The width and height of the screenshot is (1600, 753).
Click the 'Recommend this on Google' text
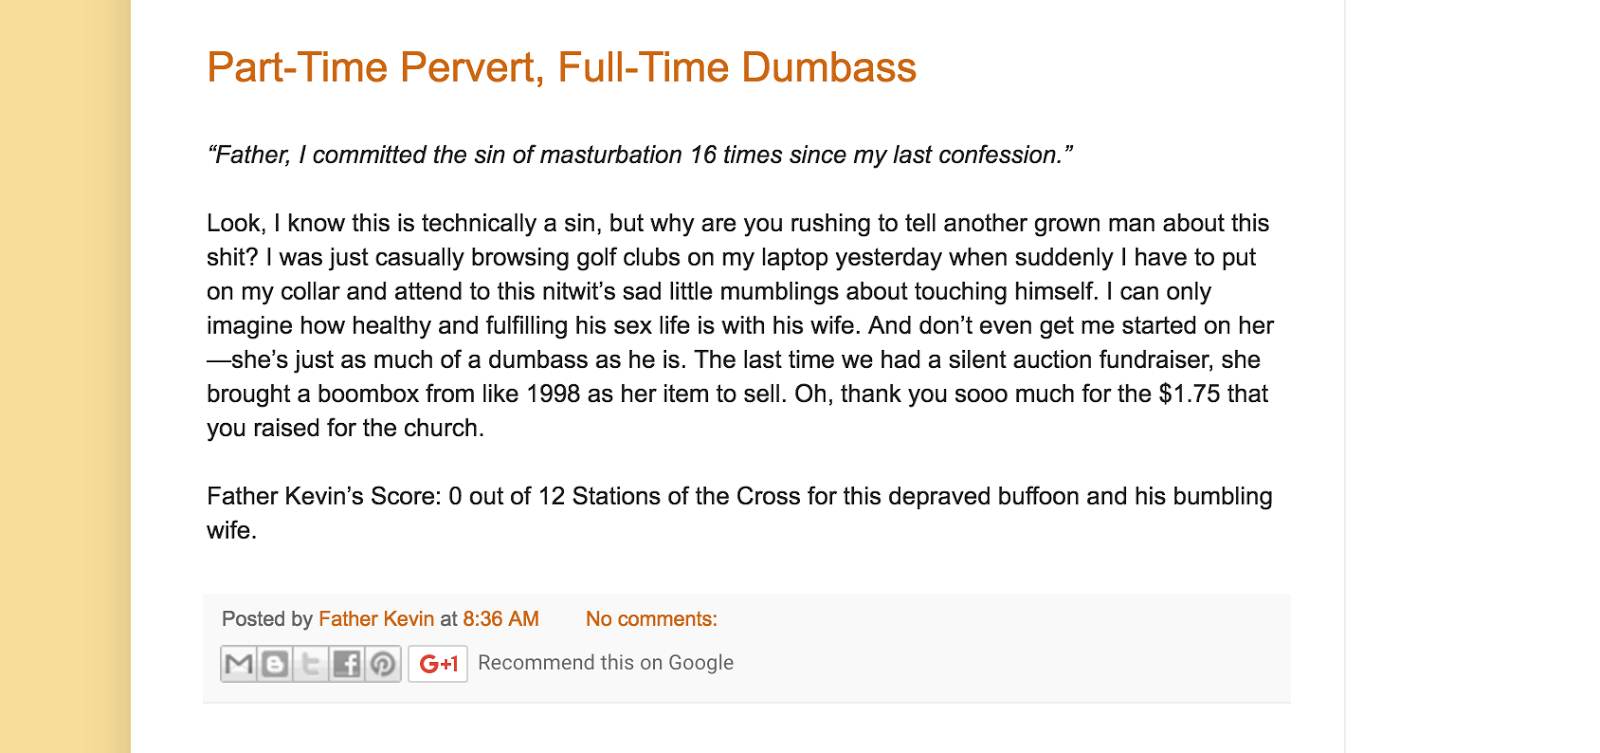tap(605, 663)
